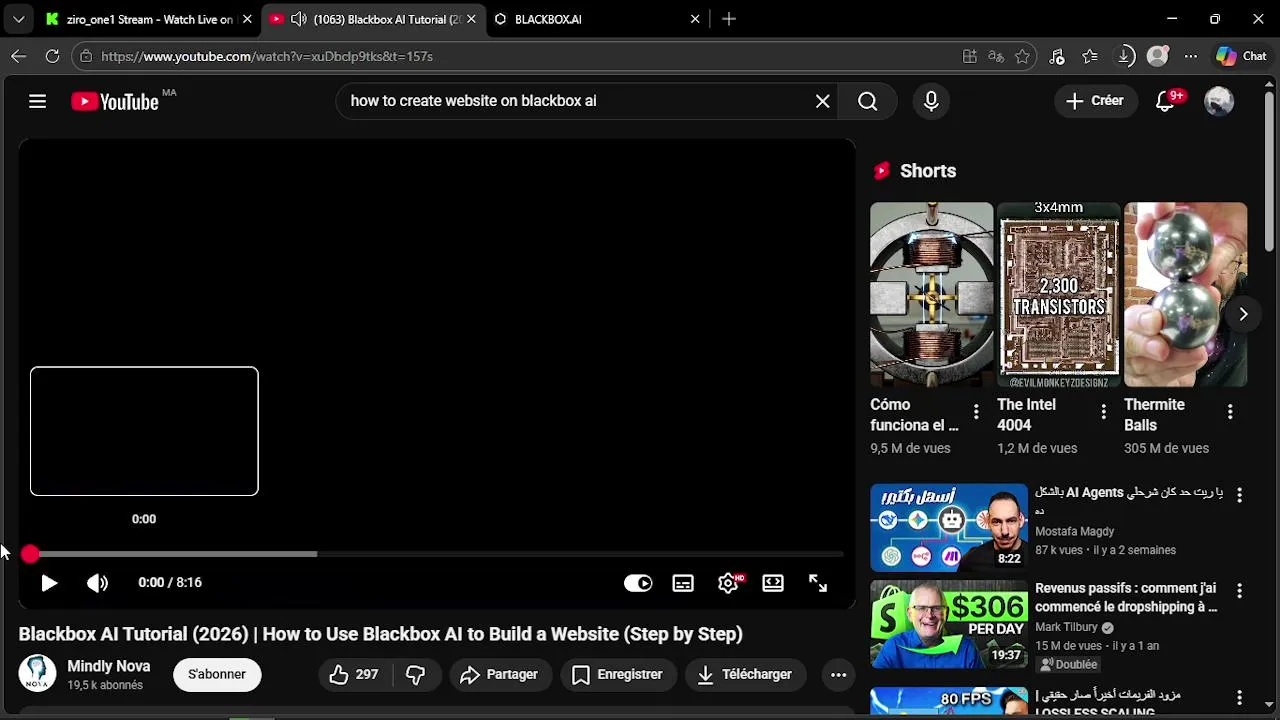Screen dimensions: 1280x720
Task: Seek on the video progress bar
Action: click(436, 554)
